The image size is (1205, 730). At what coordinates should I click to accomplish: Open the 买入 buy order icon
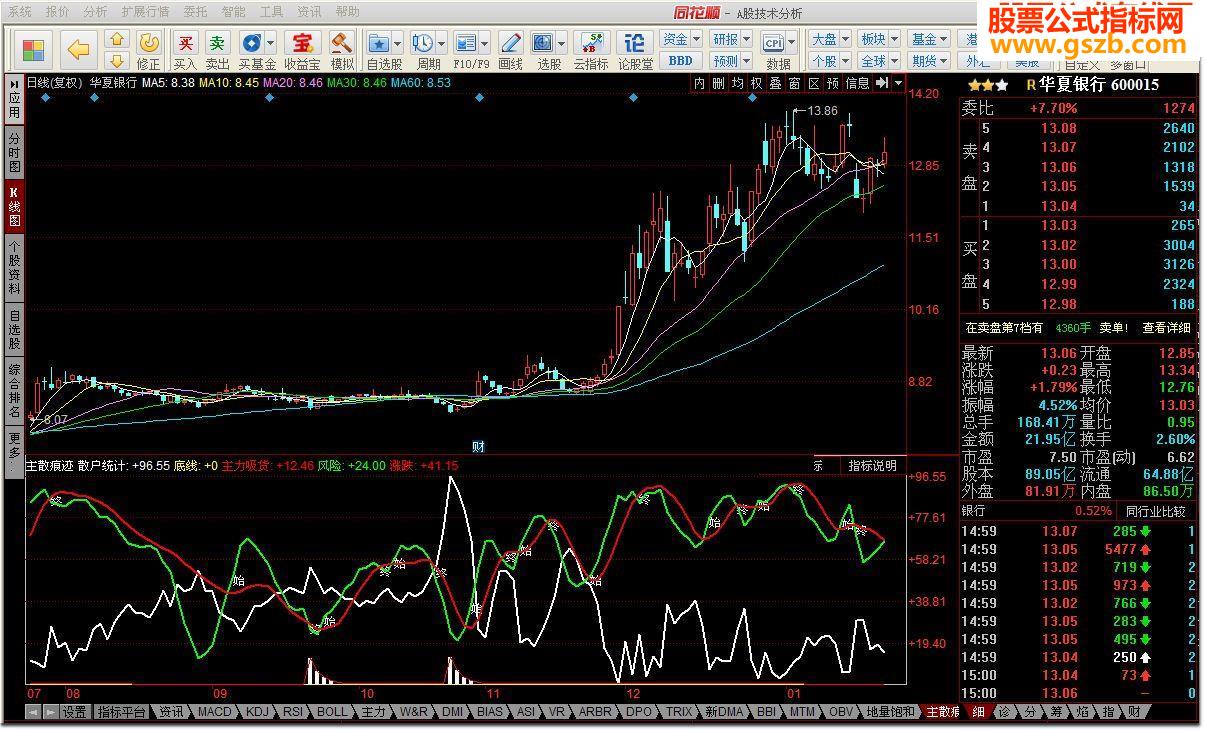(x=185, y=43)
